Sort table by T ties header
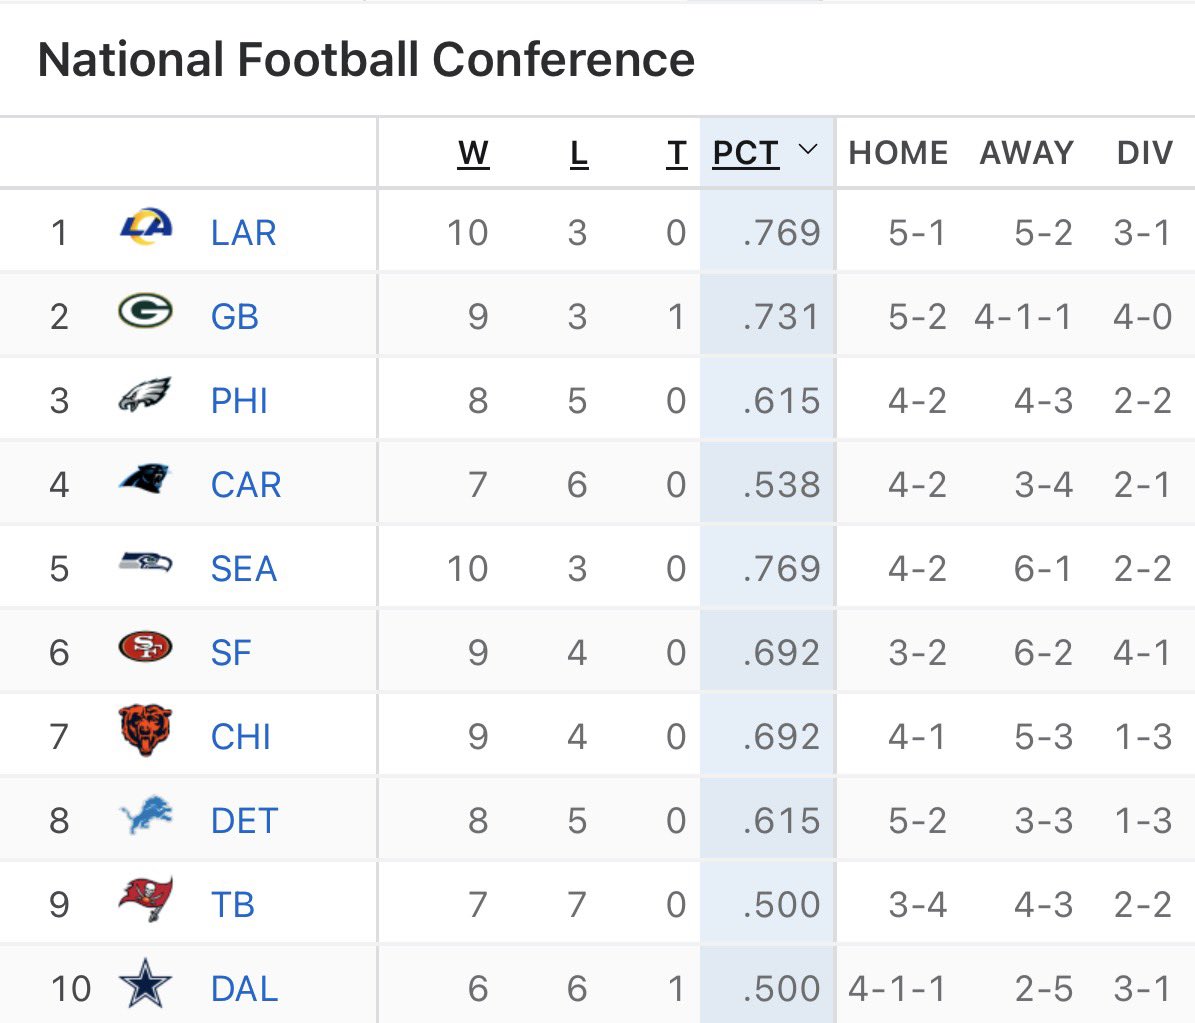This screenshot has width=1195, height=1023. [x=677, y=153]
